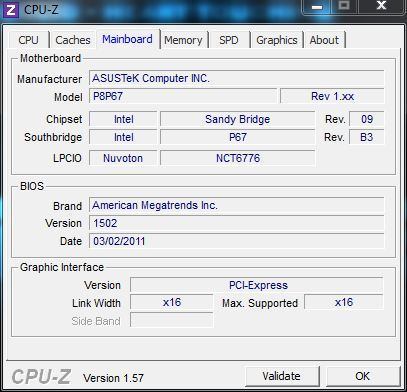Select the ASUSTeK Computer INC. manufacturer field
Screen dimensions: 407x392
tap(237, 79)
